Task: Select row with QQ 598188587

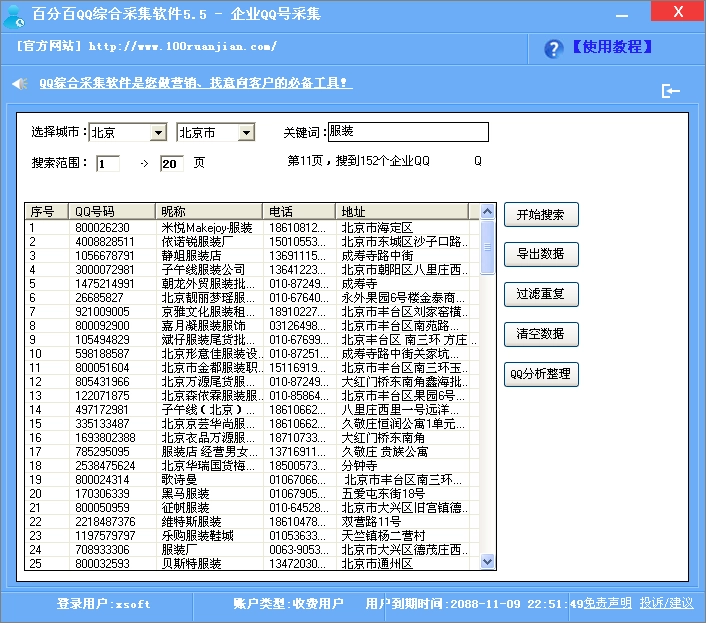Action: (x=252, y=354)
